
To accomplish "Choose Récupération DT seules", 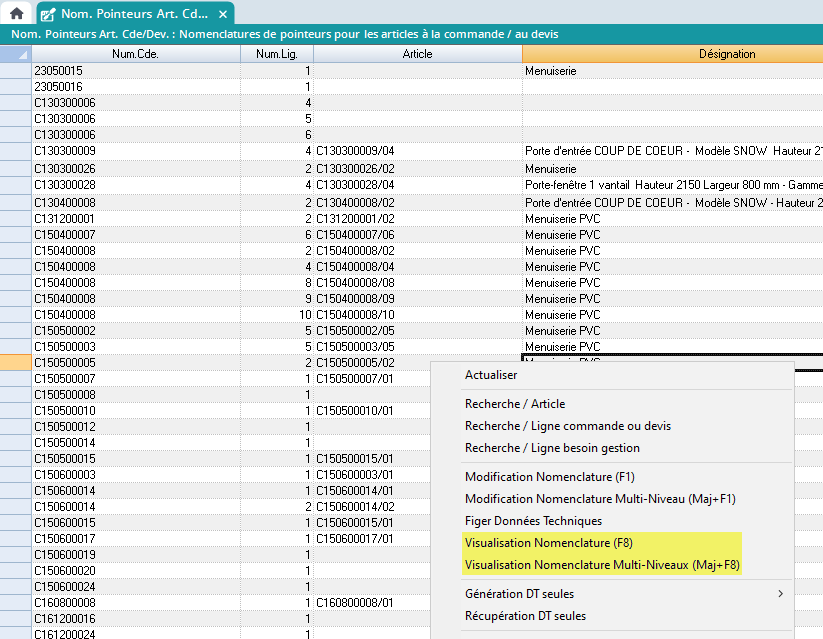I will click(525, 616).
